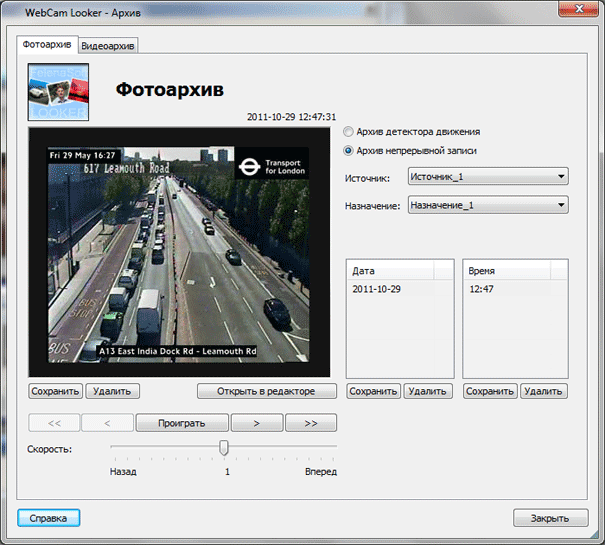Jump to end with >> button
Viewport: 605px width, 545px height.
click(310, 423)
